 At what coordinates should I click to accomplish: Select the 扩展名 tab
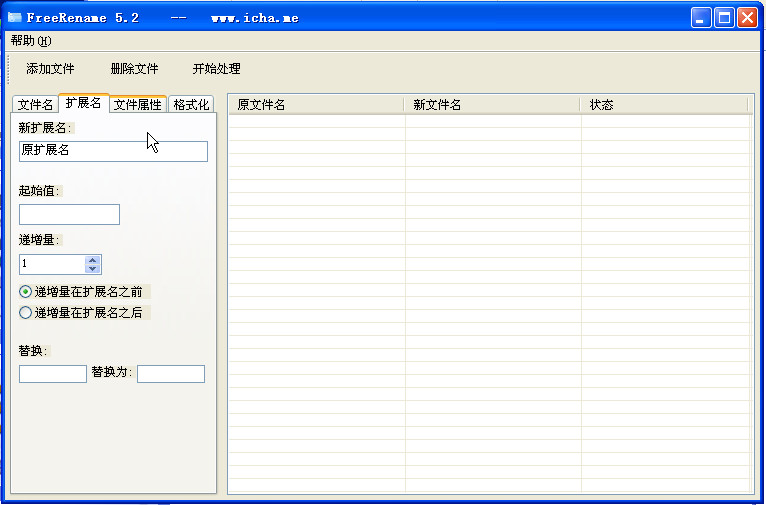coord(84,103)
